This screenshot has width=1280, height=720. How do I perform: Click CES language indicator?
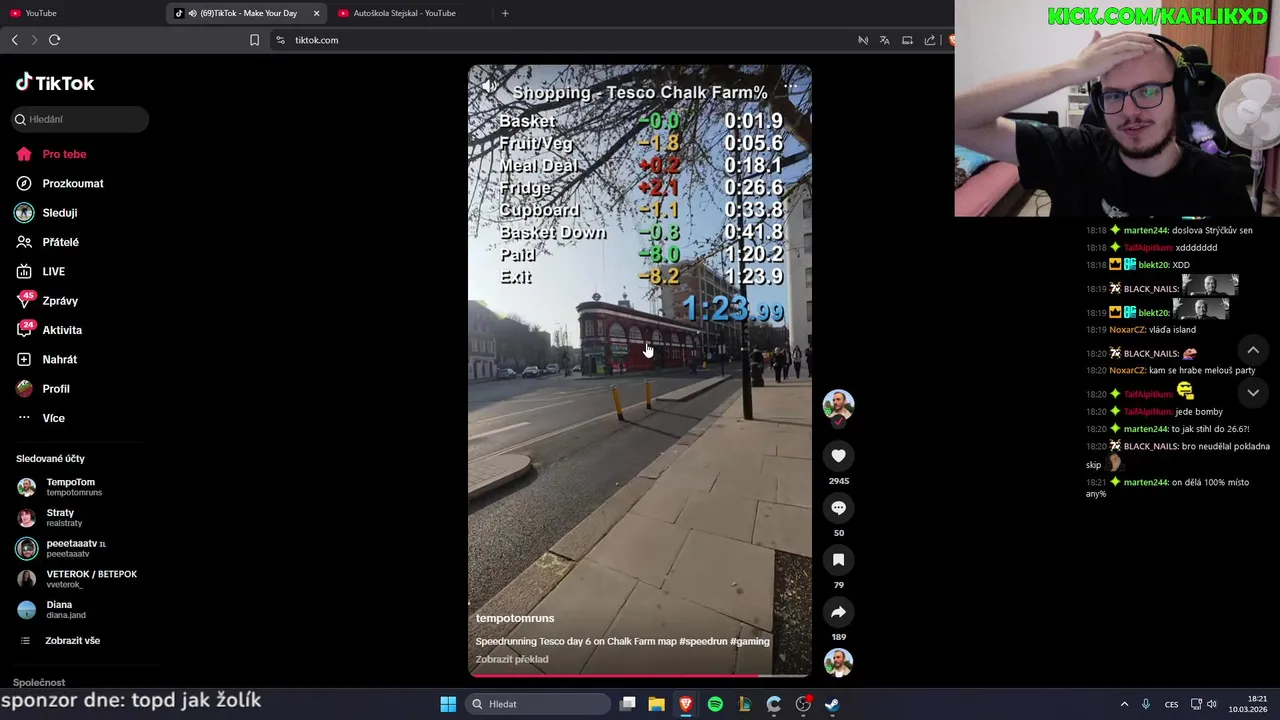click(1171, 704)
